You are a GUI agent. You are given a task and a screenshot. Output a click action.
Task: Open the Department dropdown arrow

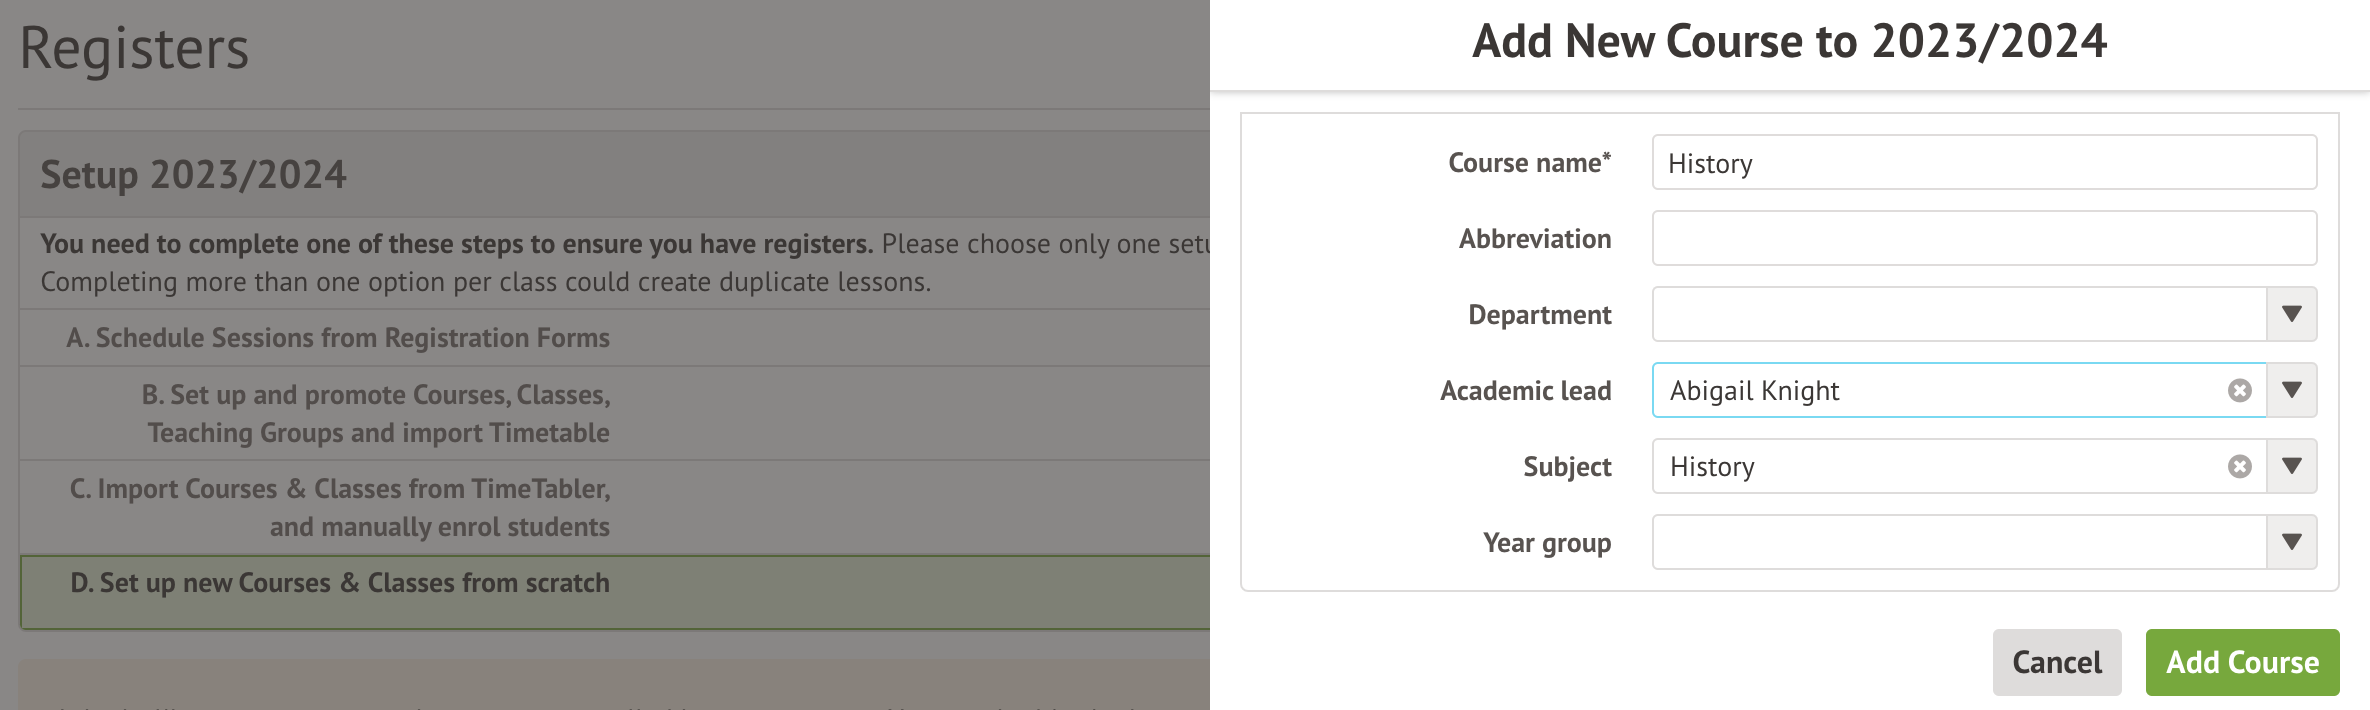[x=2292, y=315]
